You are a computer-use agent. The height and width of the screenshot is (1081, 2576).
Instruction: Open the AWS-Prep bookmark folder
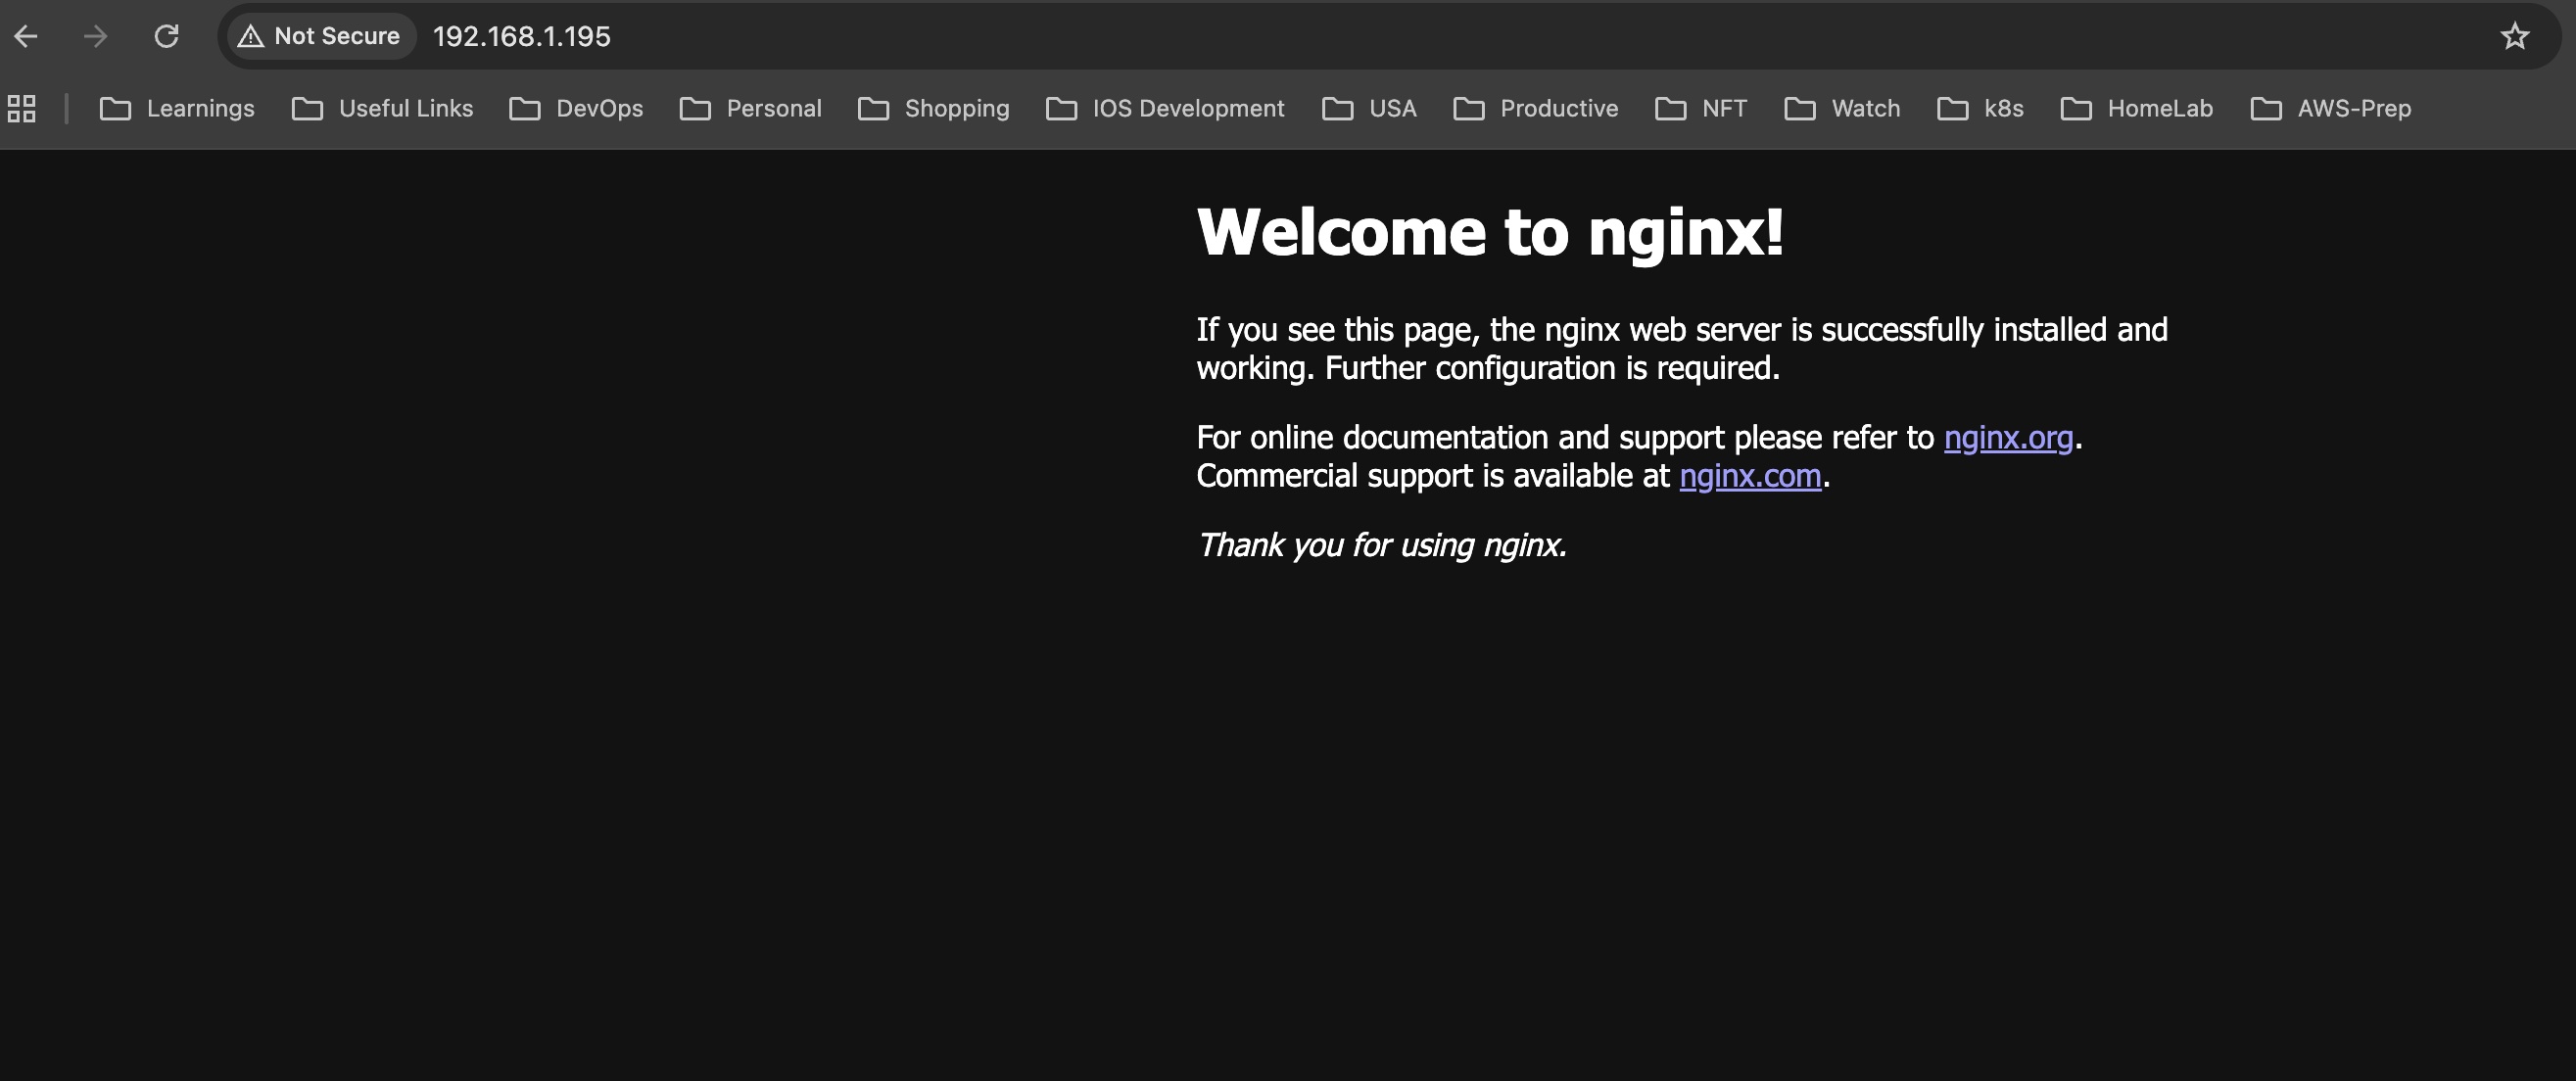point(2330,108)
